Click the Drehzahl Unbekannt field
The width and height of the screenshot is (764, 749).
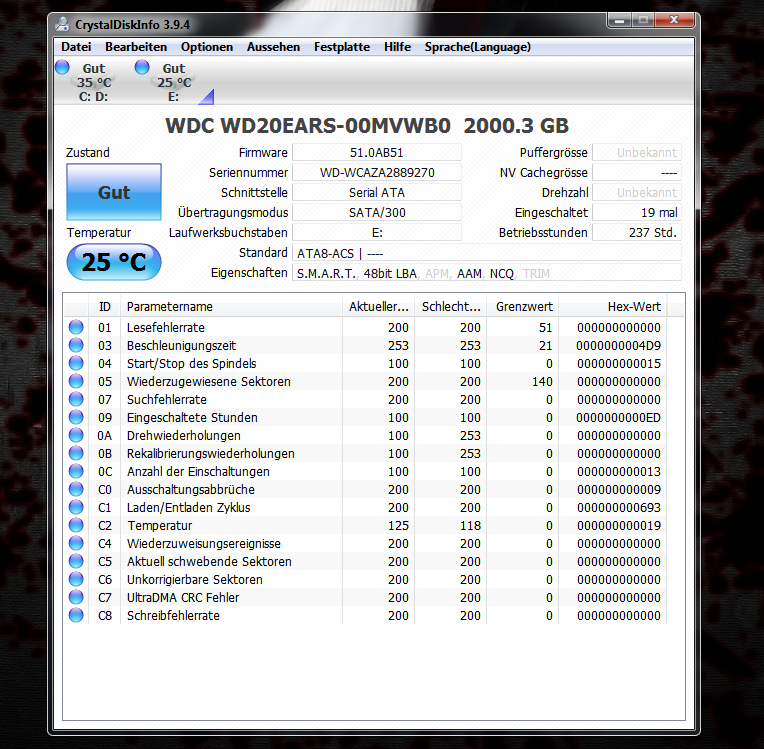(637, 192)
